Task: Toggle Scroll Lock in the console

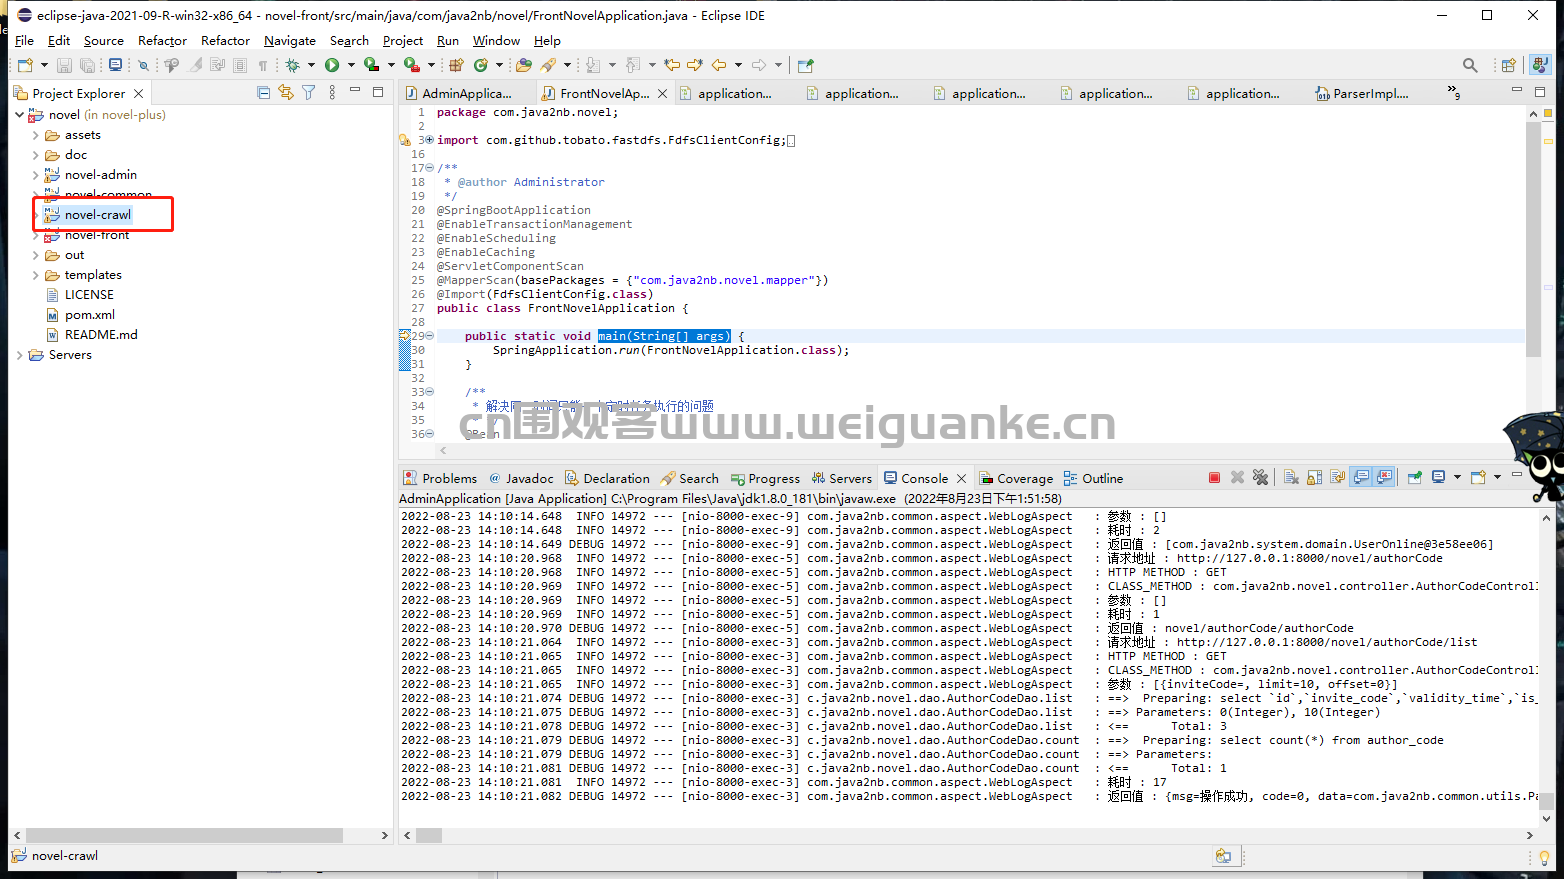Action: pyautogui.click(x=1314, y=478)
